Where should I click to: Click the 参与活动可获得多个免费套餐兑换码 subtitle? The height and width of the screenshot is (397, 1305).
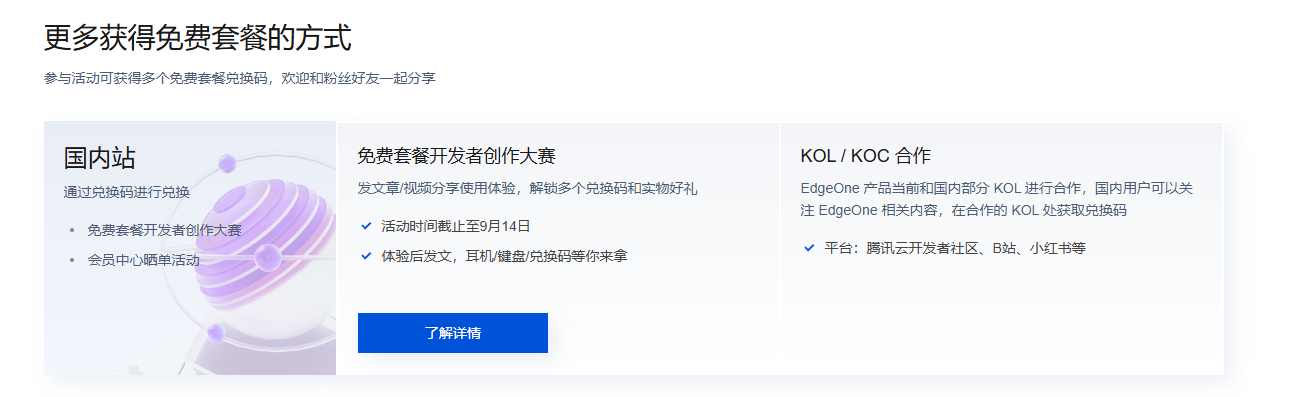(156, 78)
